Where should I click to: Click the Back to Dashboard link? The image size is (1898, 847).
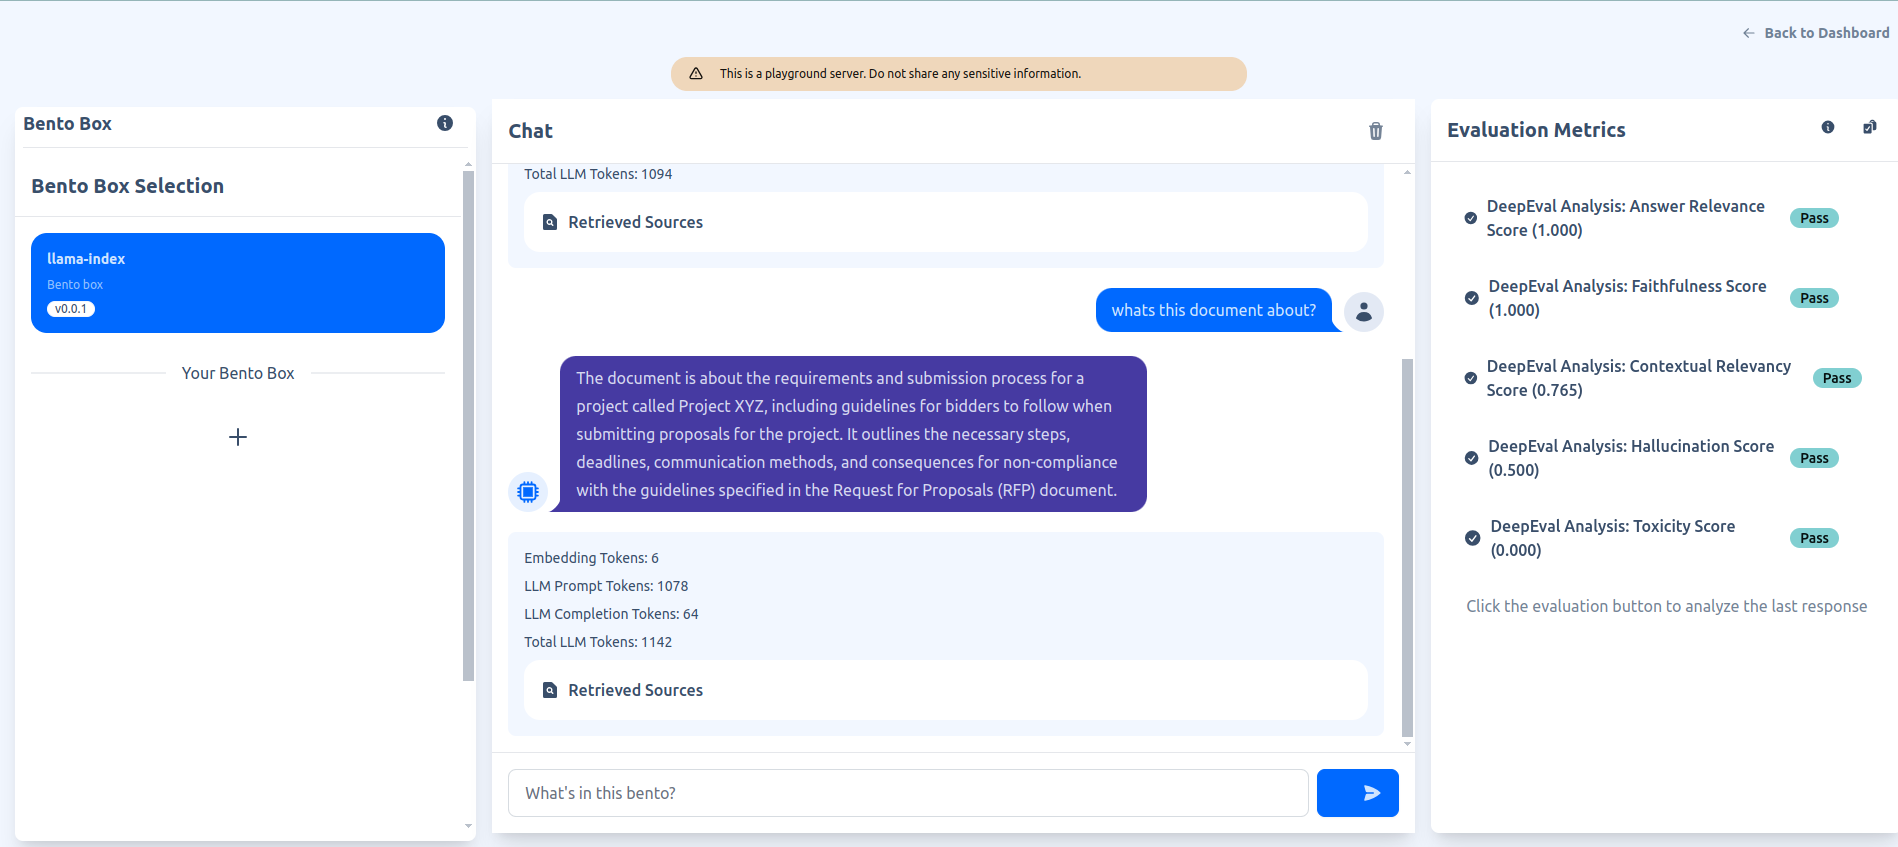pyautogui.click(x=1816, y=33)
